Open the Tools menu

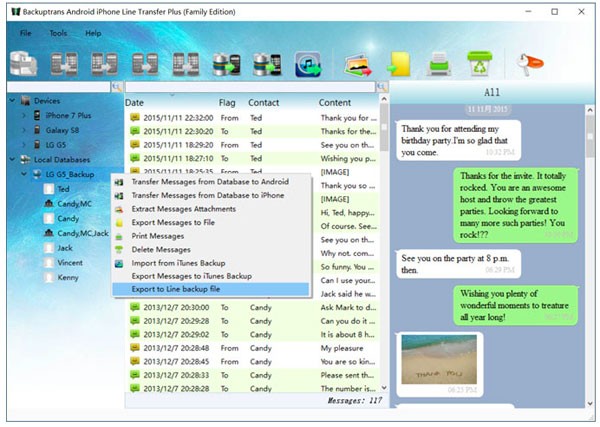[58, 33]
